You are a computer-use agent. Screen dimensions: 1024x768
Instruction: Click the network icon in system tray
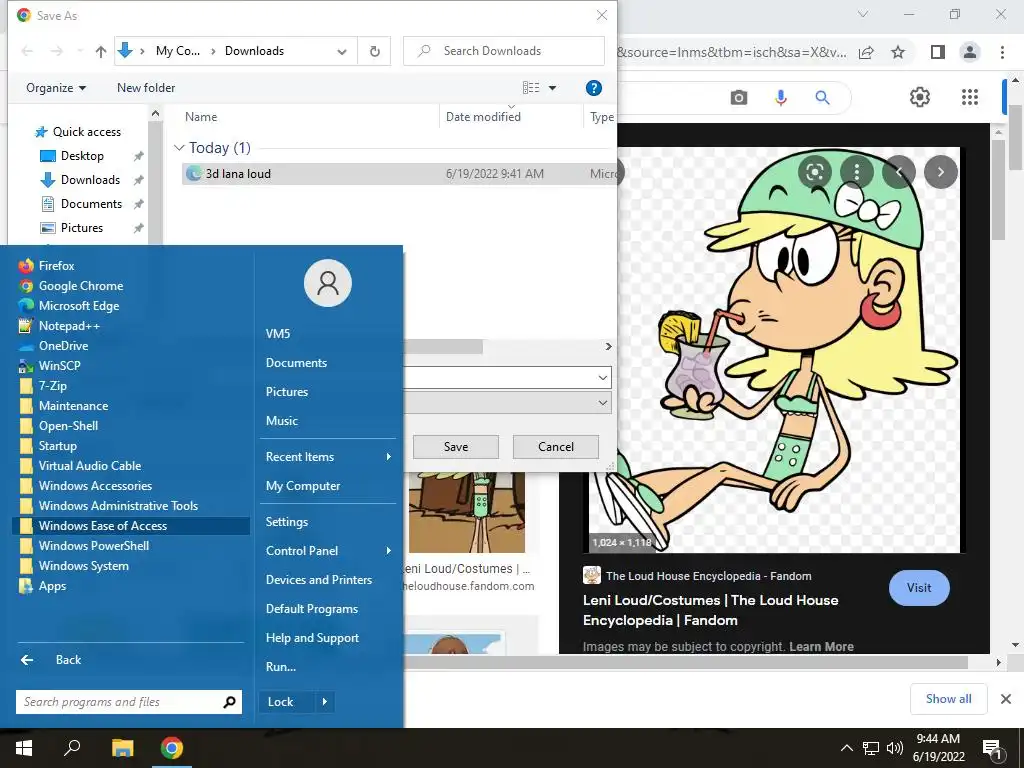(871, 748)
